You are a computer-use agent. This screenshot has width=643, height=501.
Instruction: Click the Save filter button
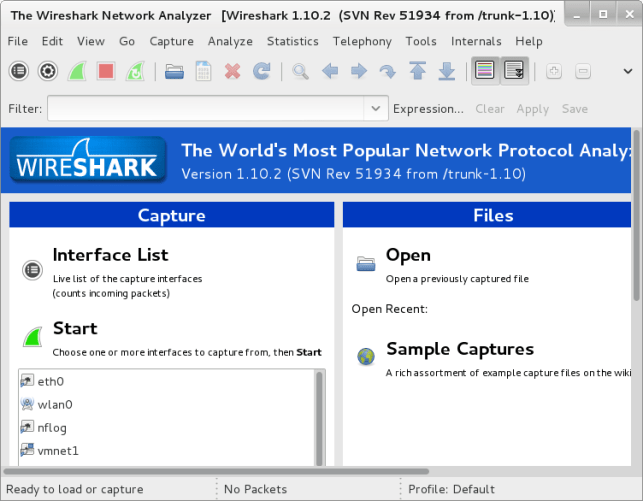(x=575, y=109)
